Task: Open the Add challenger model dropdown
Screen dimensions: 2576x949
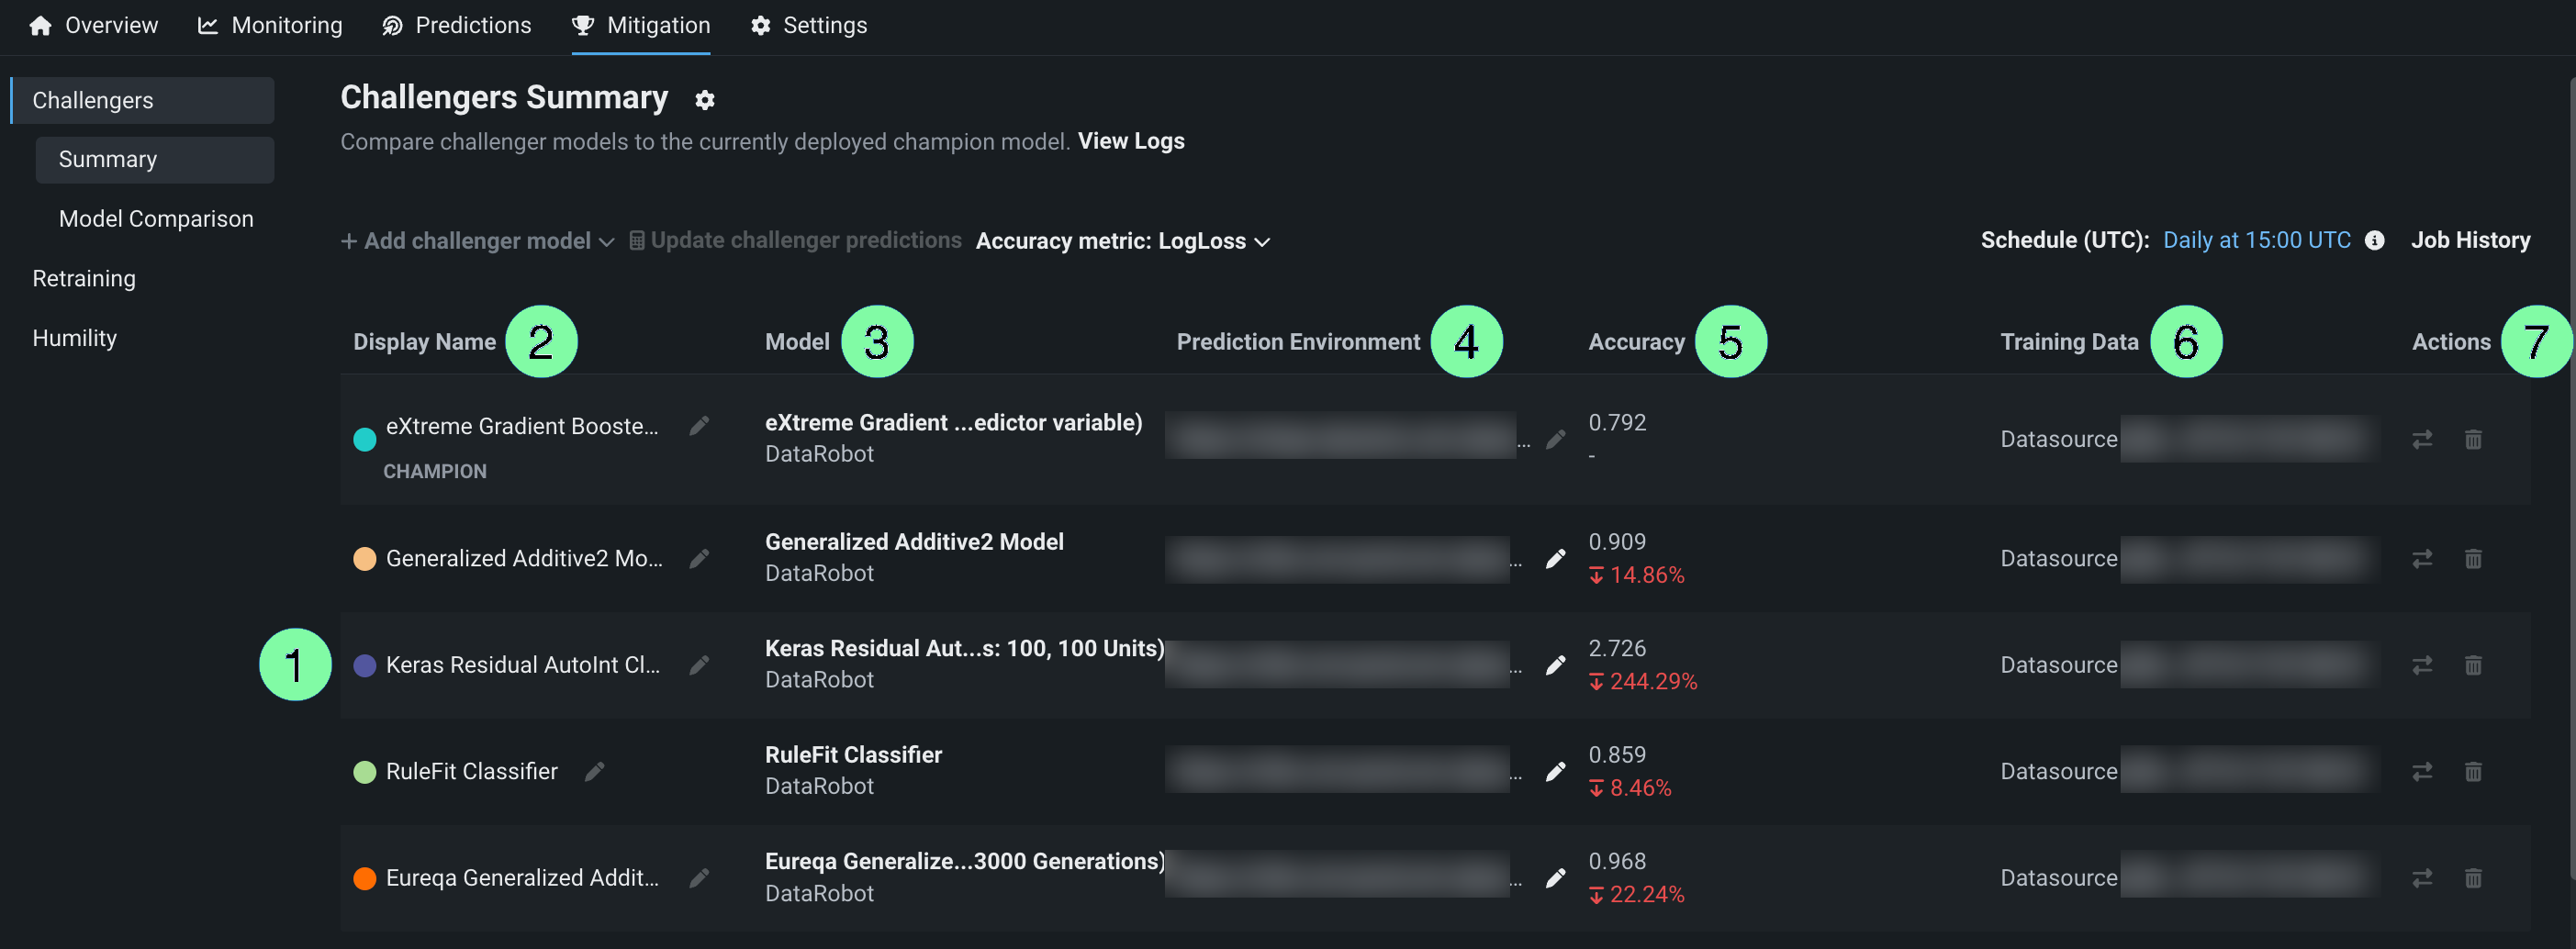Action: point(478,241)
